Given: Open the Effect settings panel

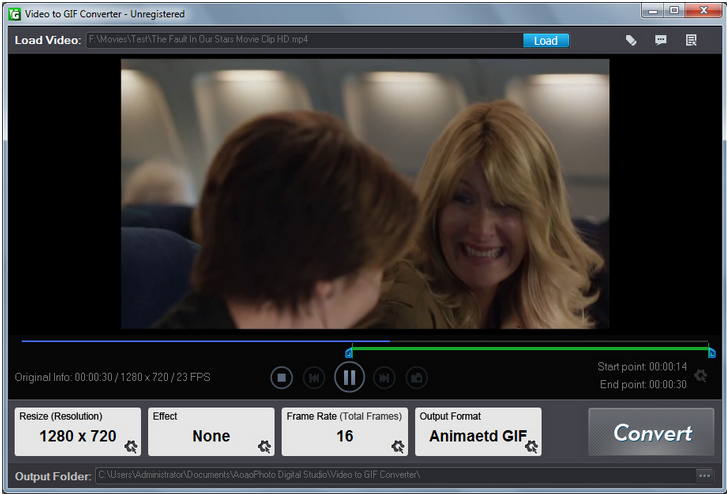Looking at the screenshot, I should click(211, 431).
